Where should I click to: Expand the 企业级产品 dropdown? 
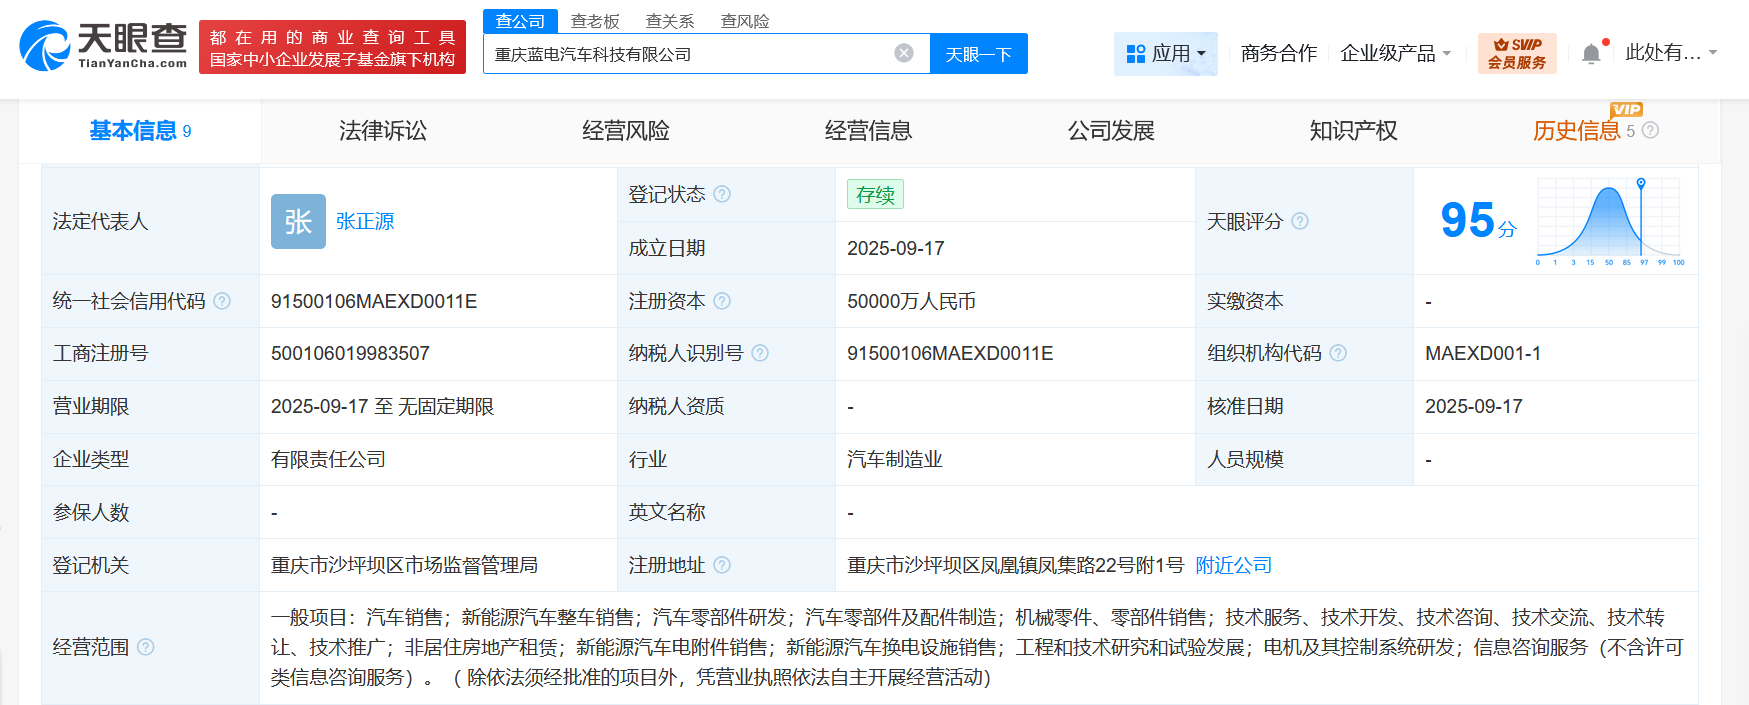(x=1395, y=54)
